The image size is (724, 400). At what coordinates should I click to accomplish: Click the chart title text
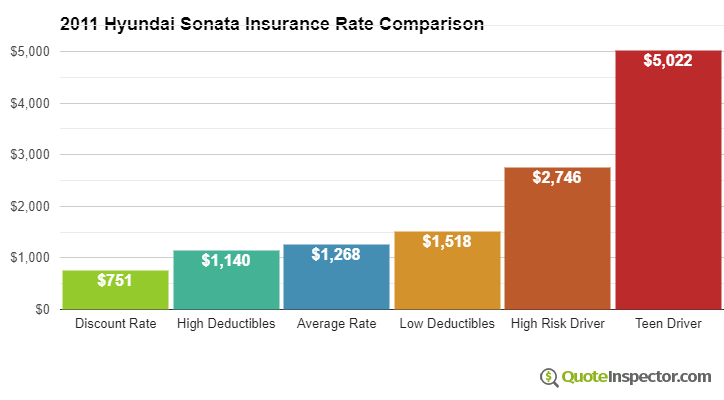pyautogui.click(x=272, y=23)
